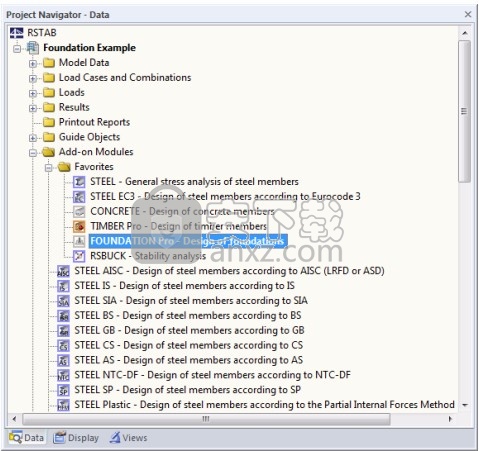Click the Favorites folder icon
This screenshot has width=479, height=451.
click(64, 167)
